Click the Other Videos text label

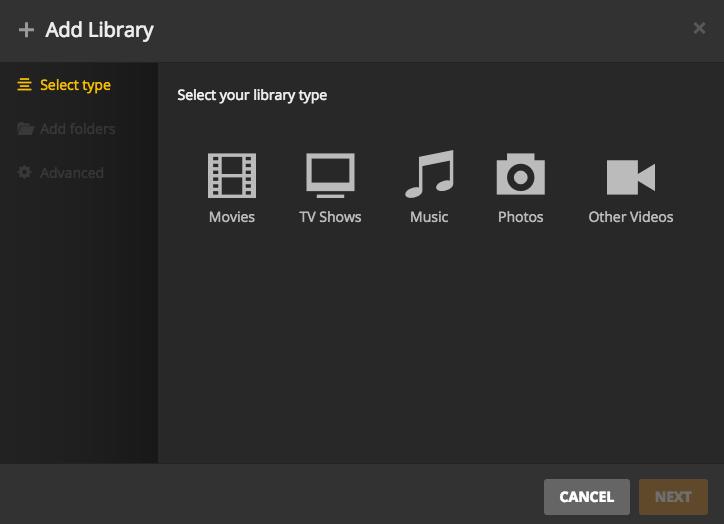(x=630, y=217)
